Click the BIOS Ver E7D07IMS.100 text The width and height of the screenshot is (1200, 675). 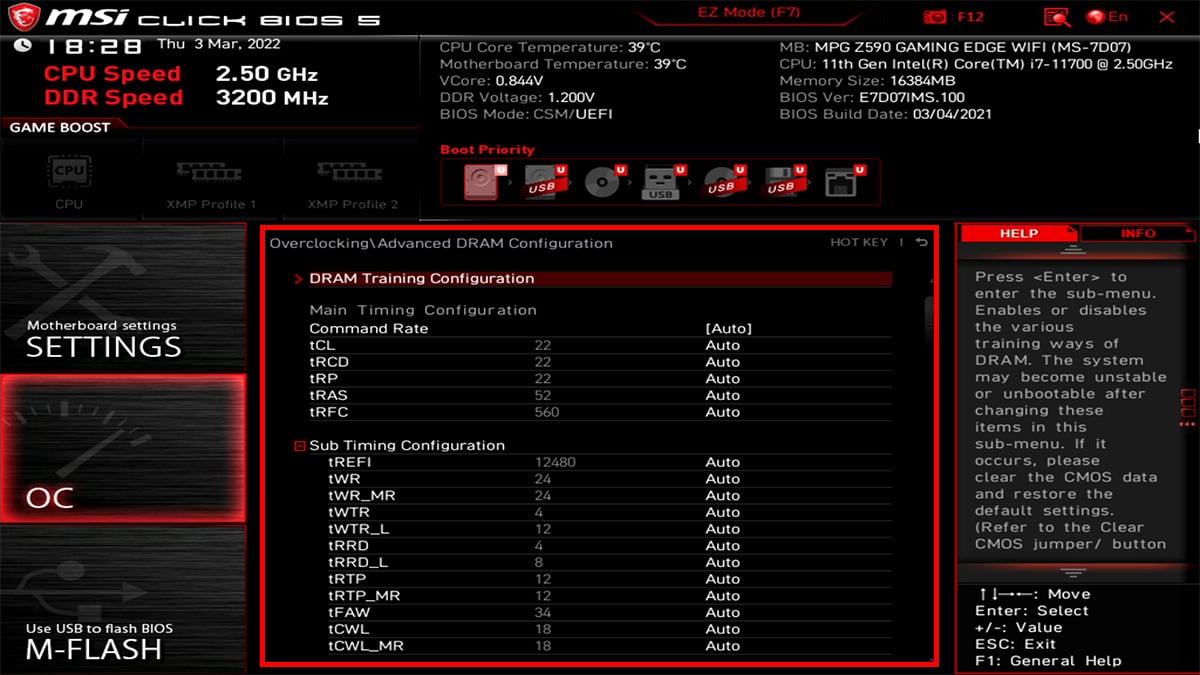tap(872, 98)
